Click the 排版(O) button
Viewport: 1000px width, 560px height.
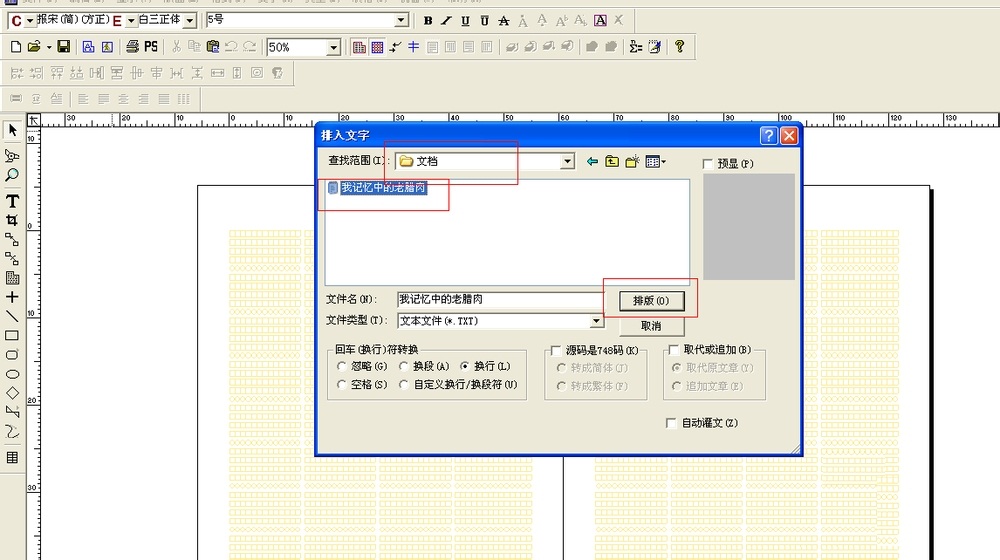651,301
